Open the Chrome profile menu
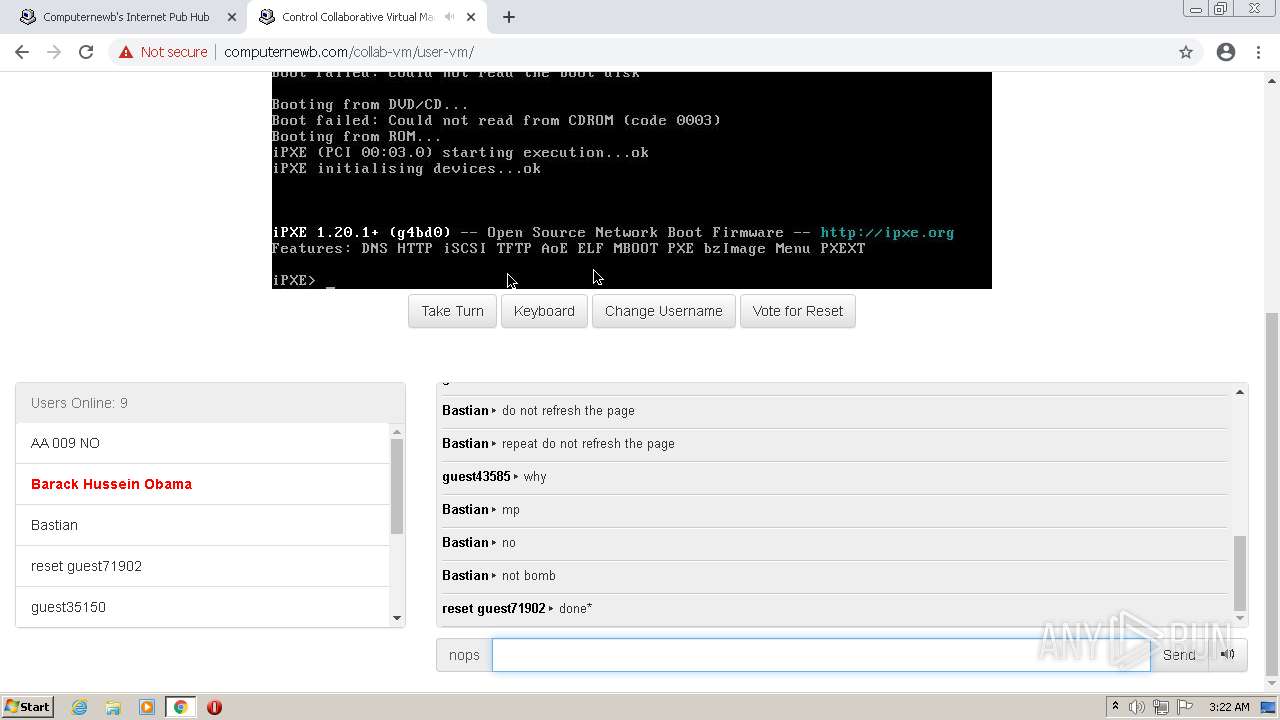This screenshot has height=720, width=1280. click(x=1226, y=52)
